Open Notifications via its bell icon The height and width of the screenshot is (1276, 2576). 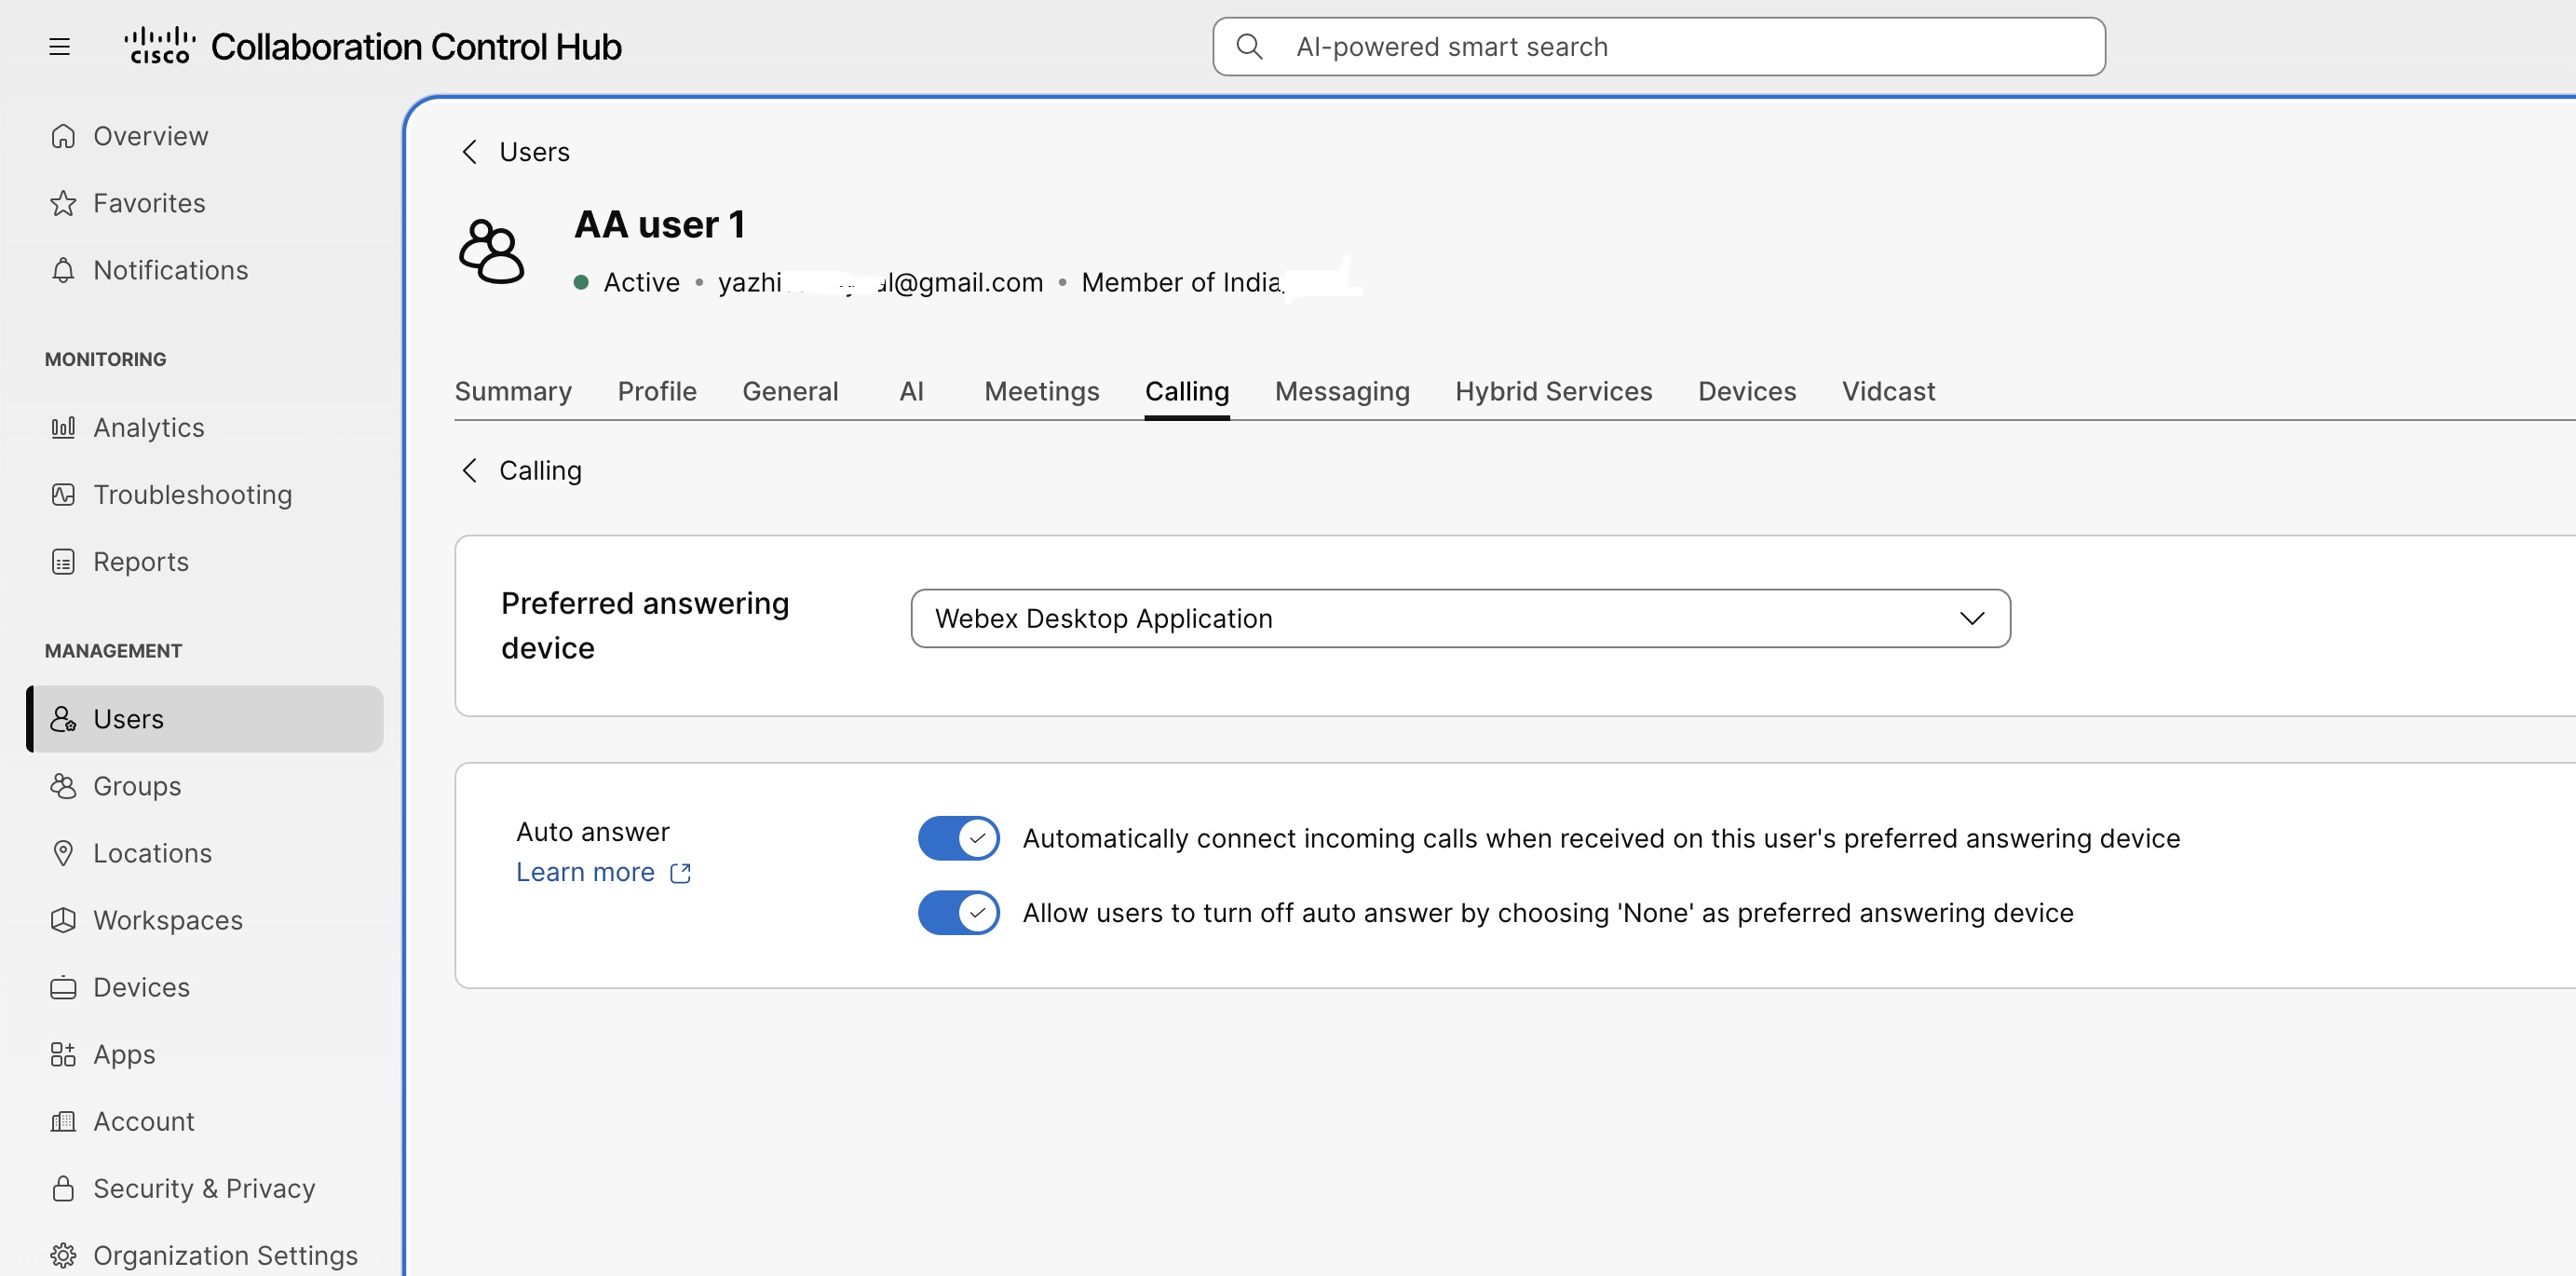pos(63,270)
